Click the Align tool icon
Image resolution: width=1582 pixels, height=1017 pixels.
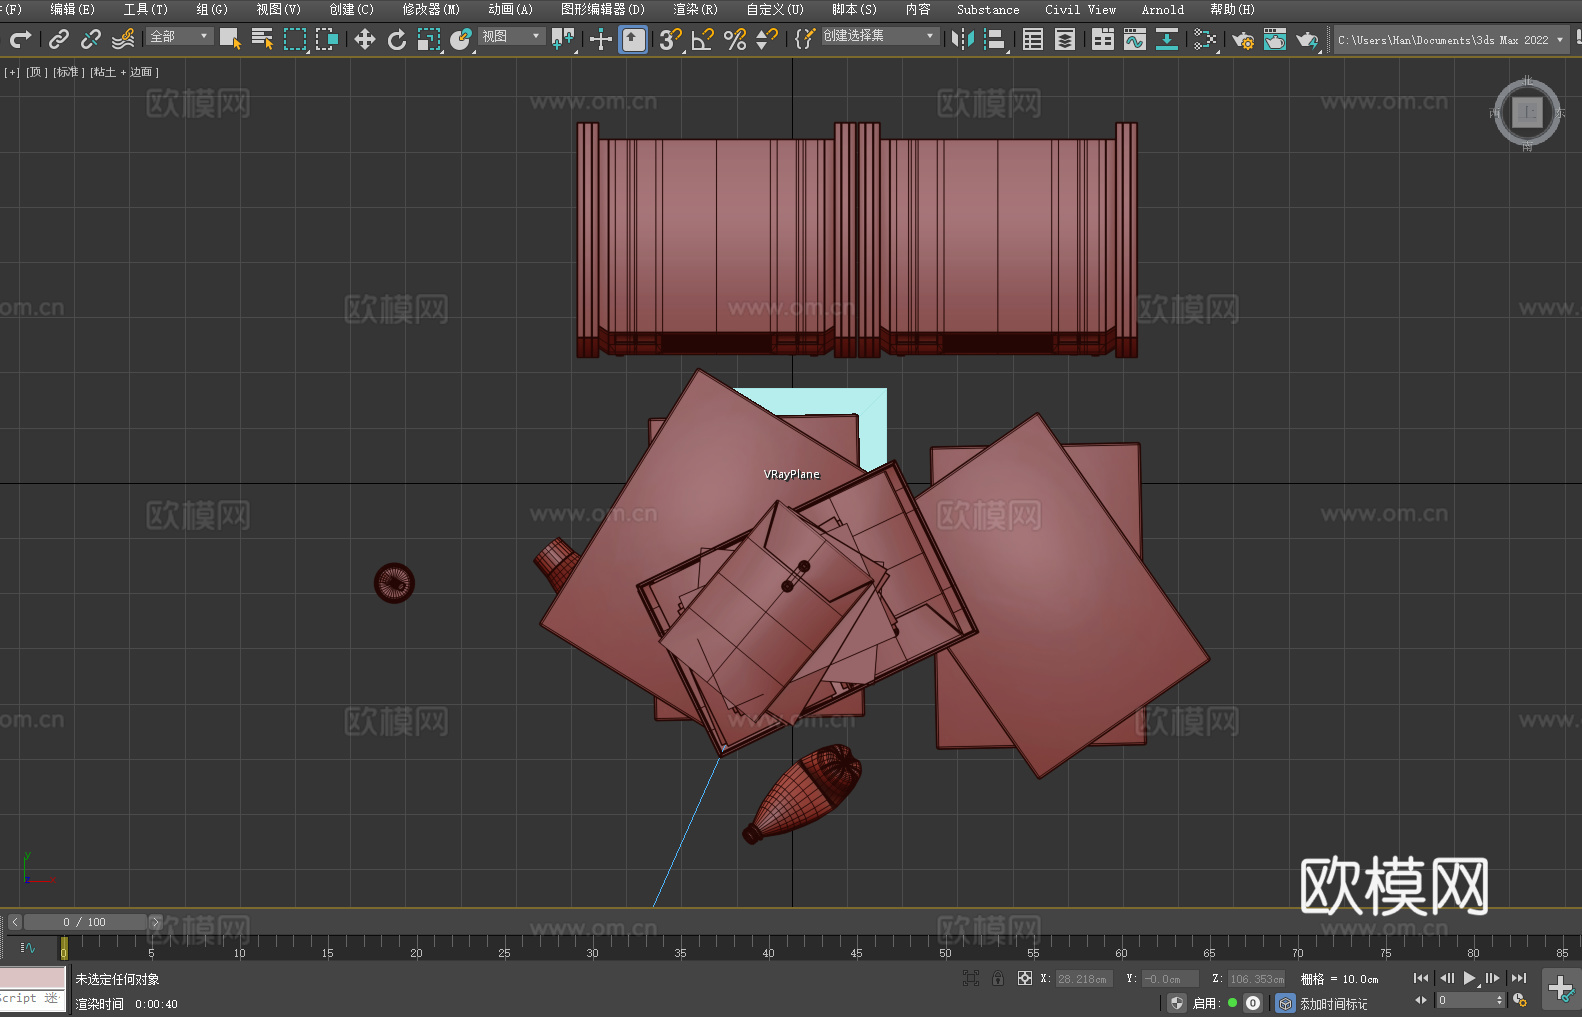pos(995,39)
